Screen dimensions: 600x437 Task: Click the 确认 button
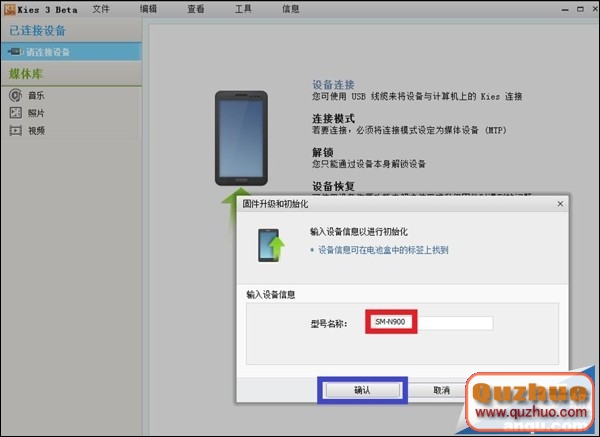(x=362, y=390)
